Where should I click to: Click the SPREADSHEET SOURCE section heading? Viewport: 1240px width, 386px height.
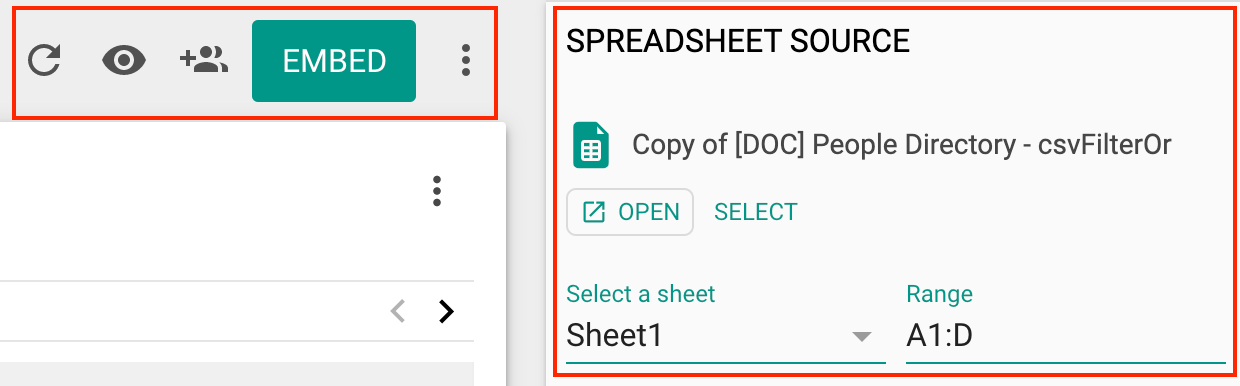tap(738, 41)
